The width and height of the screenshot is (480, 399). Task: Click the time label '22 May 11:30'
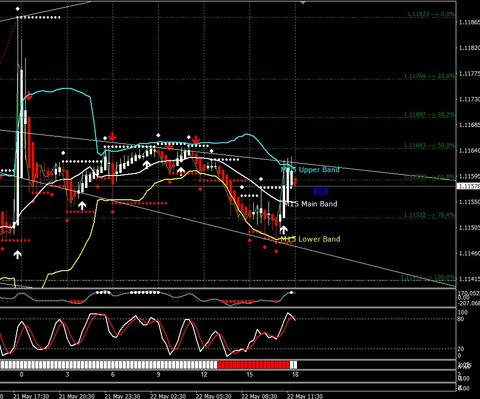[305, 396]
